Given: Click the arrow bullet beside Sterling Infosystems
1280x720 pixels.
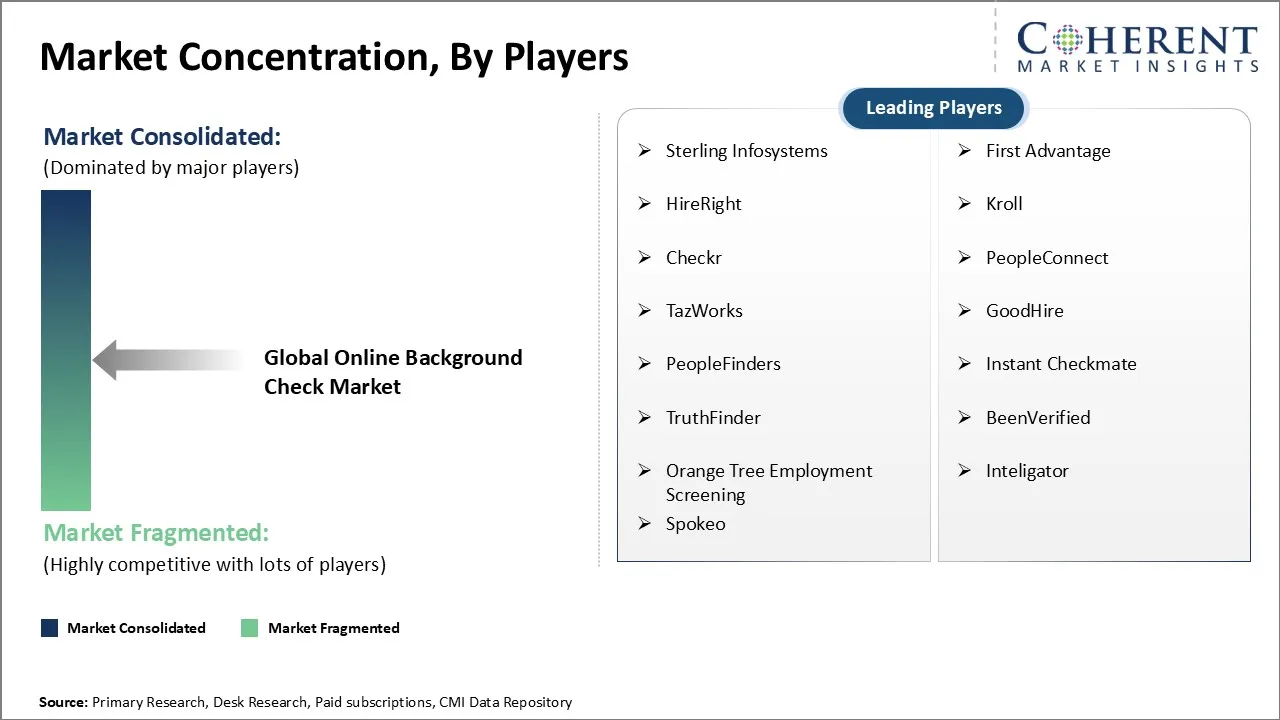Looking at the screenshot, I should click(x=645, y=151).
